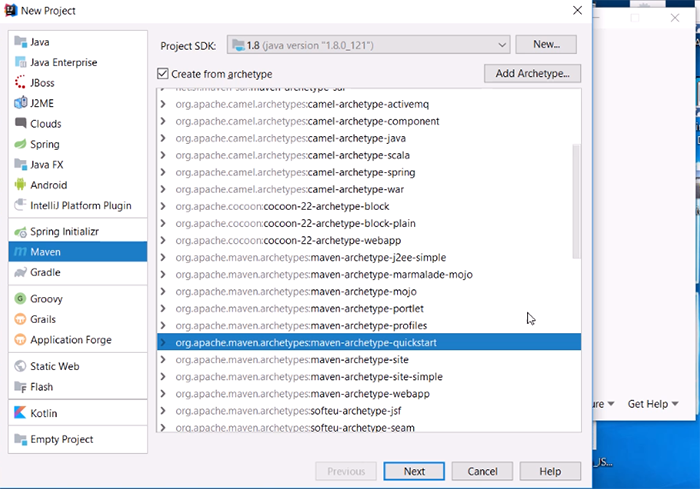This screenshot has height=489, width=700.
Task: Click the Maven 'm' icon
Action: [x=21, y=252]
